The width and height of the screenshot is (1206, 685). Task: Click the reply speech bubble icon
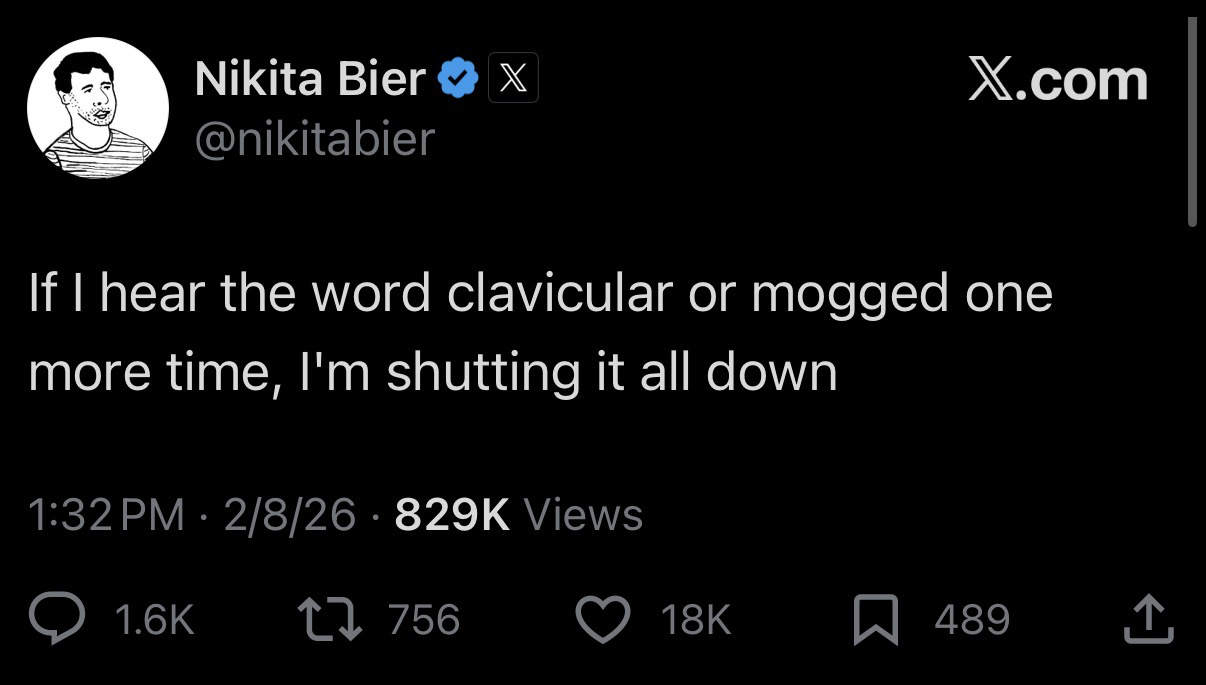coord(60,618)
